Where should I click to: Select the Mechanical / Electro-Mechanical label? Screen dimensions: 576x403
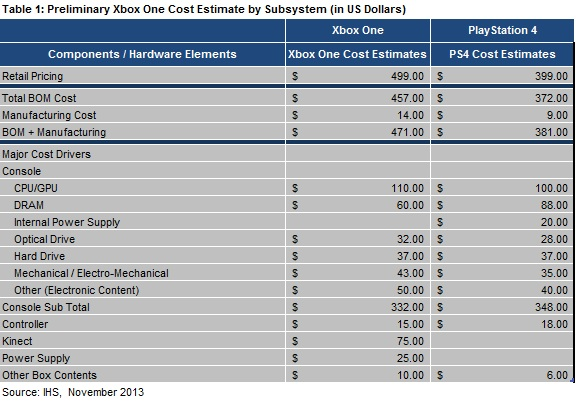point(91,273)
